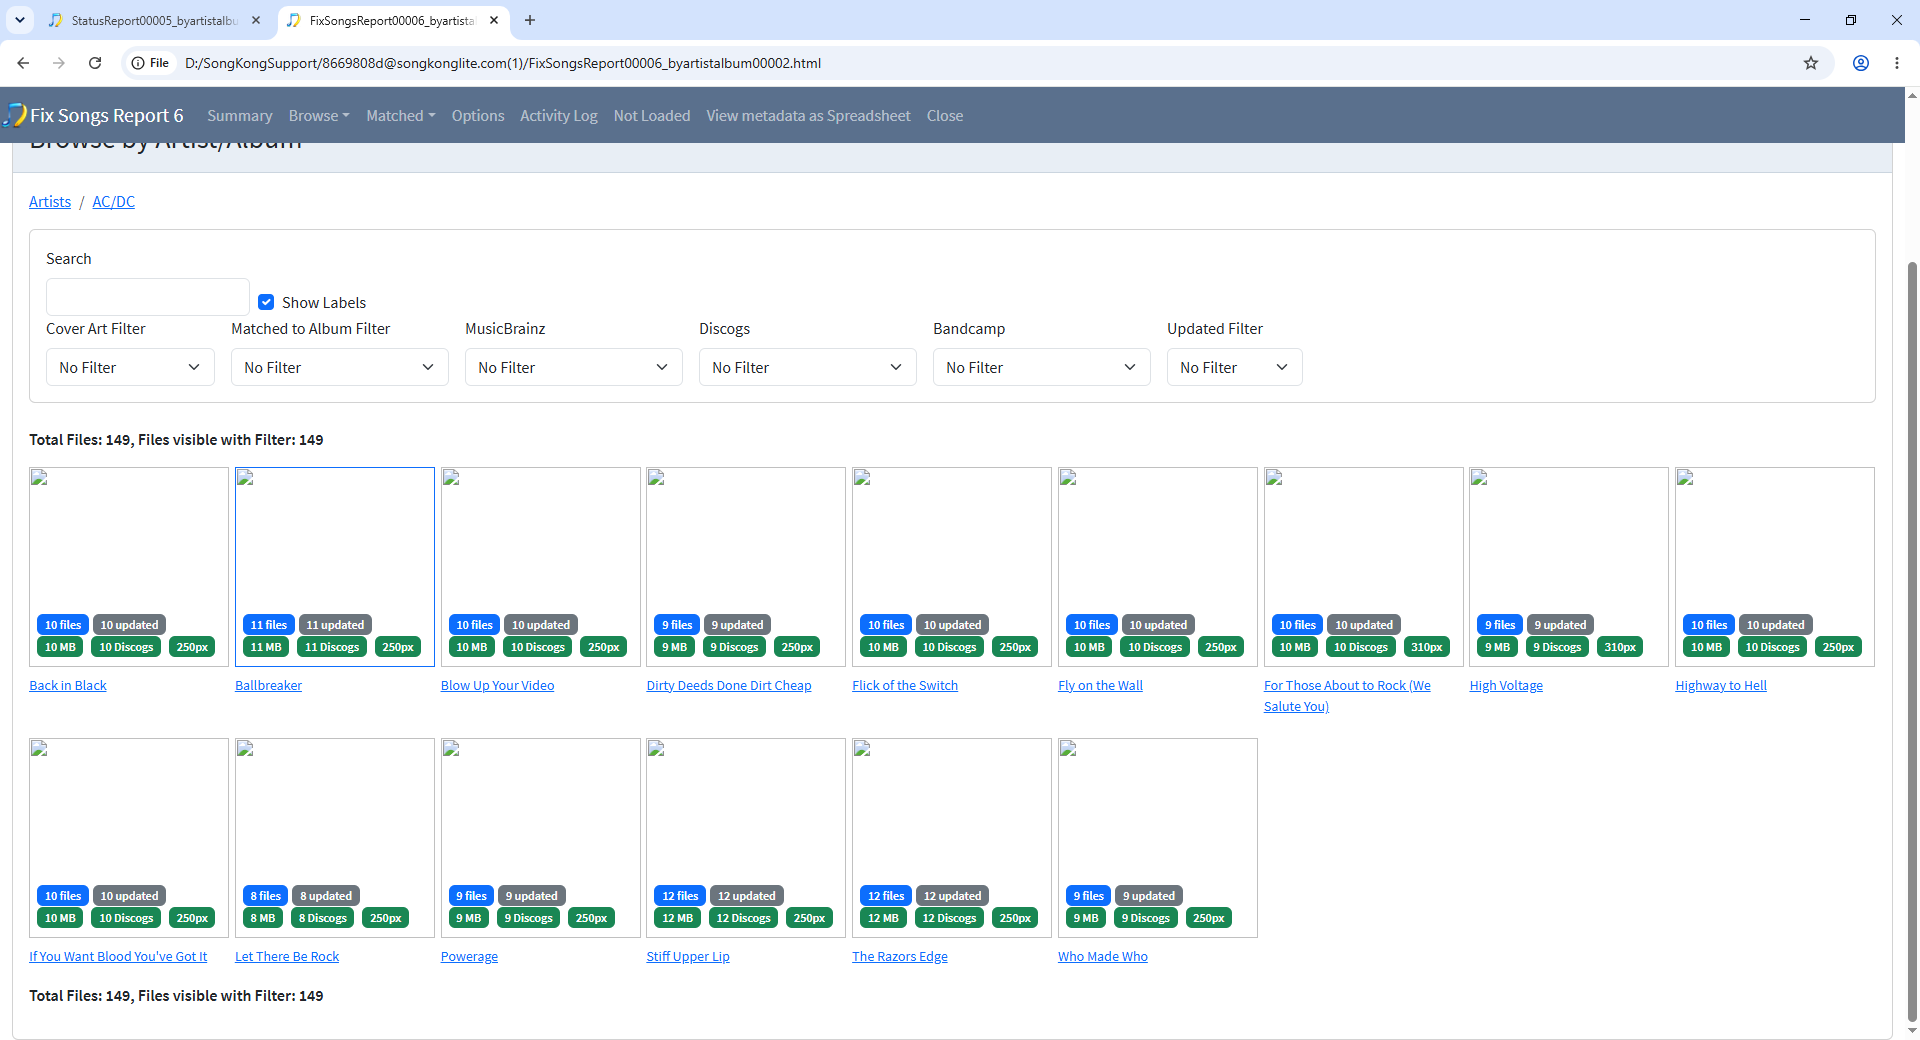Open the Flick of the Switch link
Viewport: 1920px width, 1040px height.
[905, 686]
